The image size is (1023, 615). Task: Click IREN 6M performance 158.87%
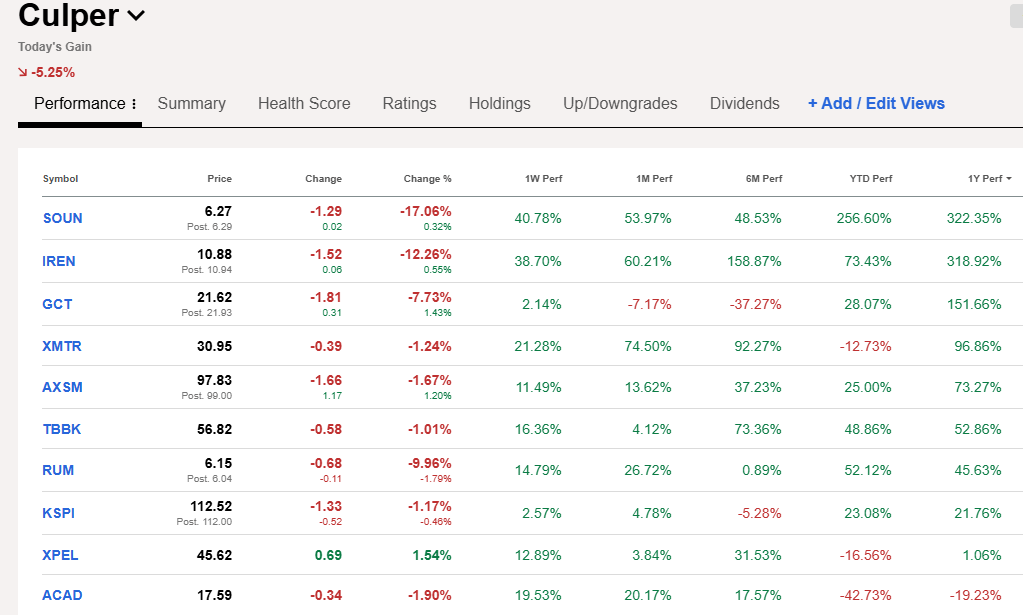754,262
